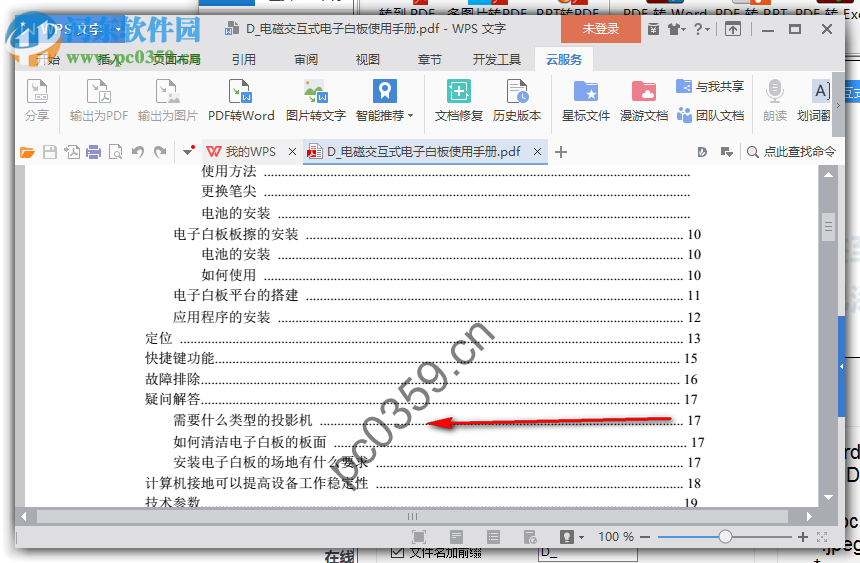
Task: Click horizontal scrollbar right arrow
Action: 809,516
